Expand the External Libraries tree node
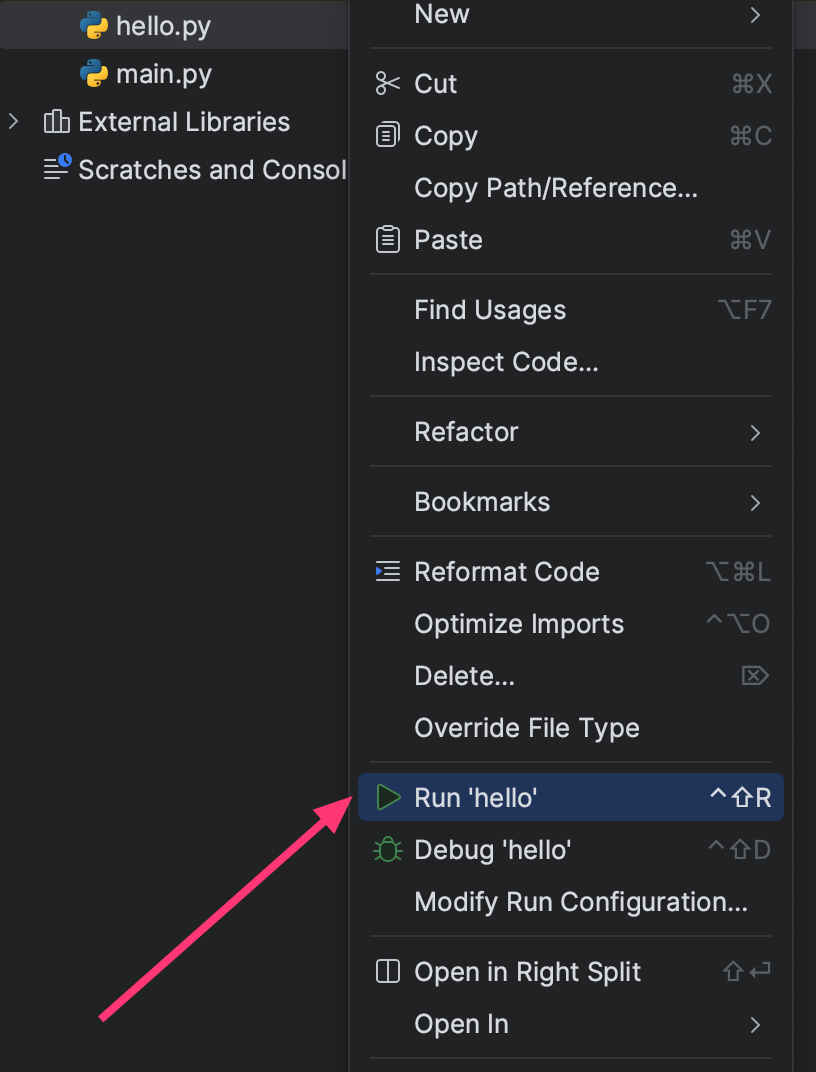This screenshot has height=1072, width=816. click(x=14, y=122)
